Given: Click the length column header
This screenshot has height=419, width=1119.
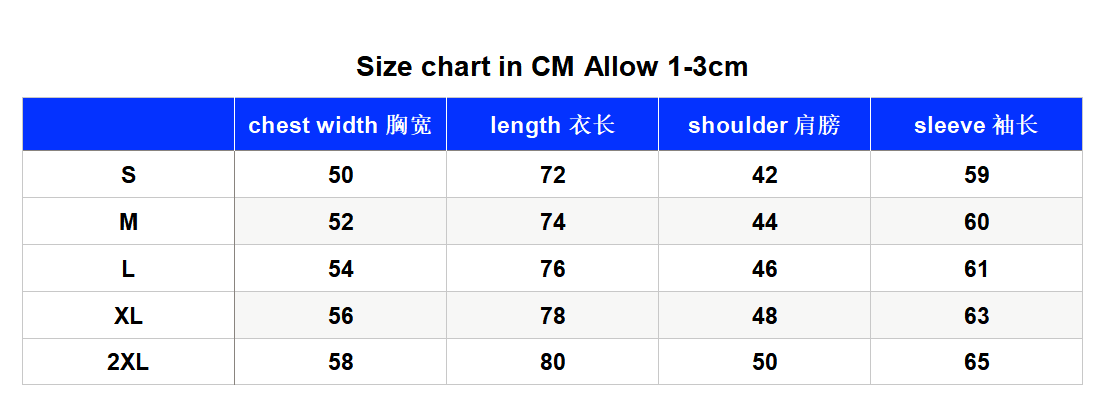Looking at the screenshot, I should (x=552, y=125).
